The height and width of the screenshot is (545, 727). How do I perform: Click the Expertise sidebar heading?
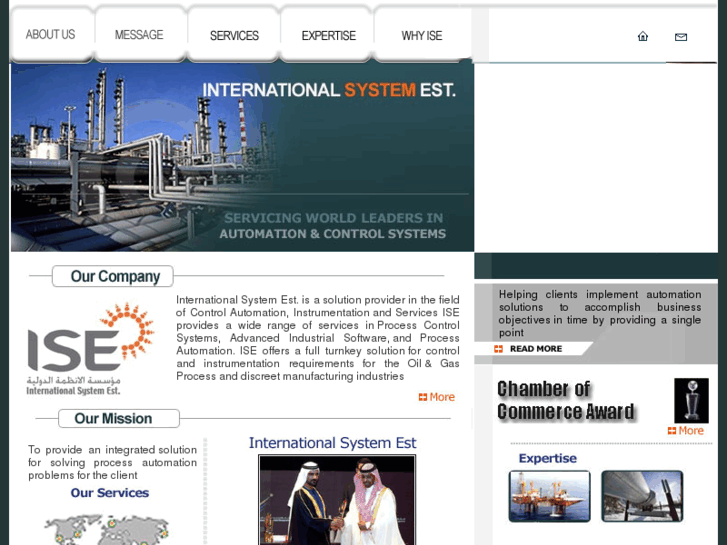[548, 458]
